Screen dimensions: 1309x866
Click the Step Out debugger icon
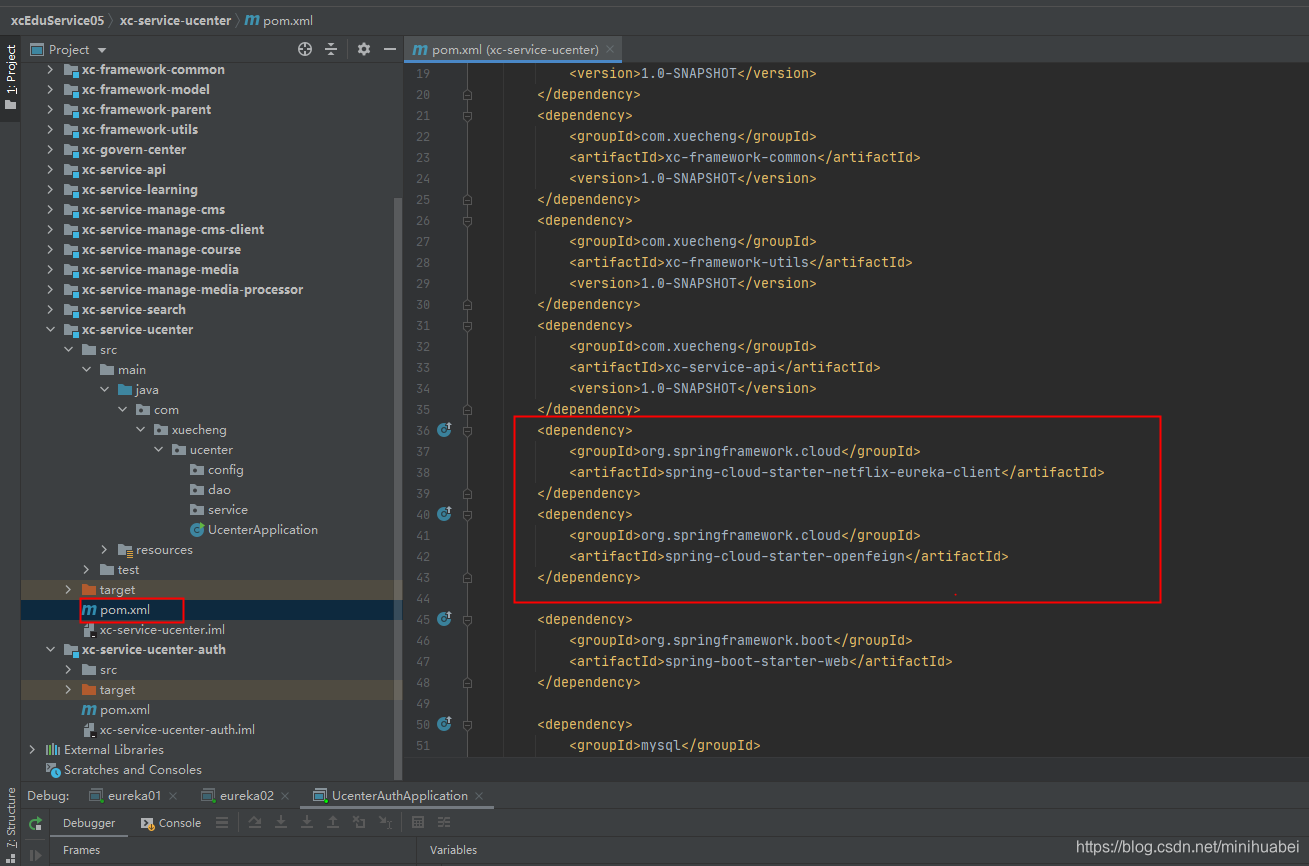click(333, 822)
